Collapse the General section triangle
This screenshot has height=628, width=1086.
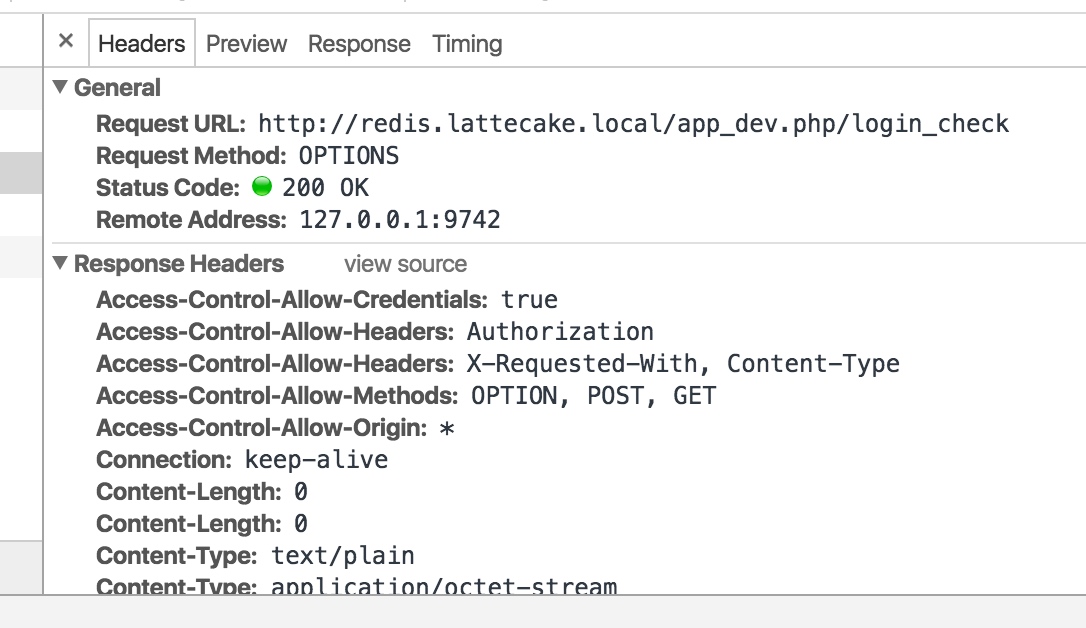pyautogui.click(x=60, y=87)
